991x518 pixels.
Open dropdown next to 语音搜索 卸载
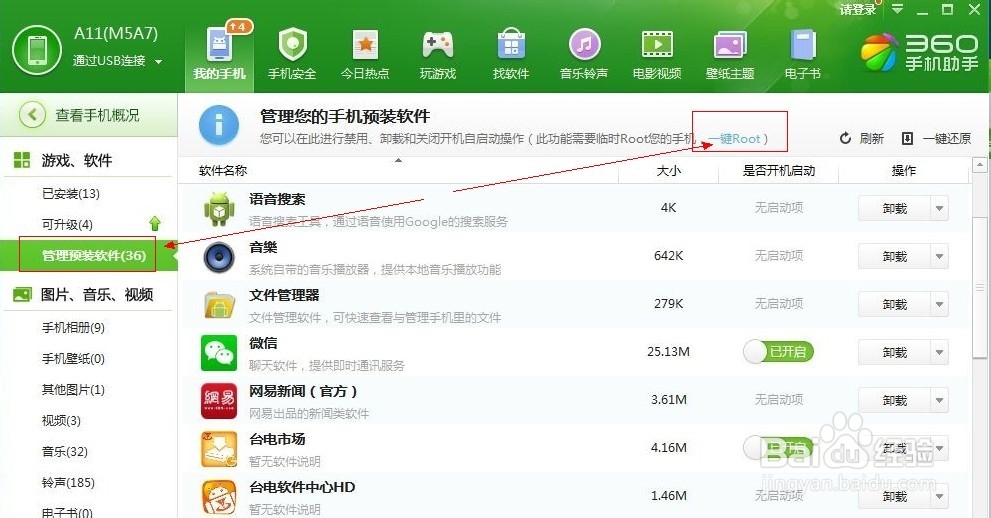tap(939, 208)
